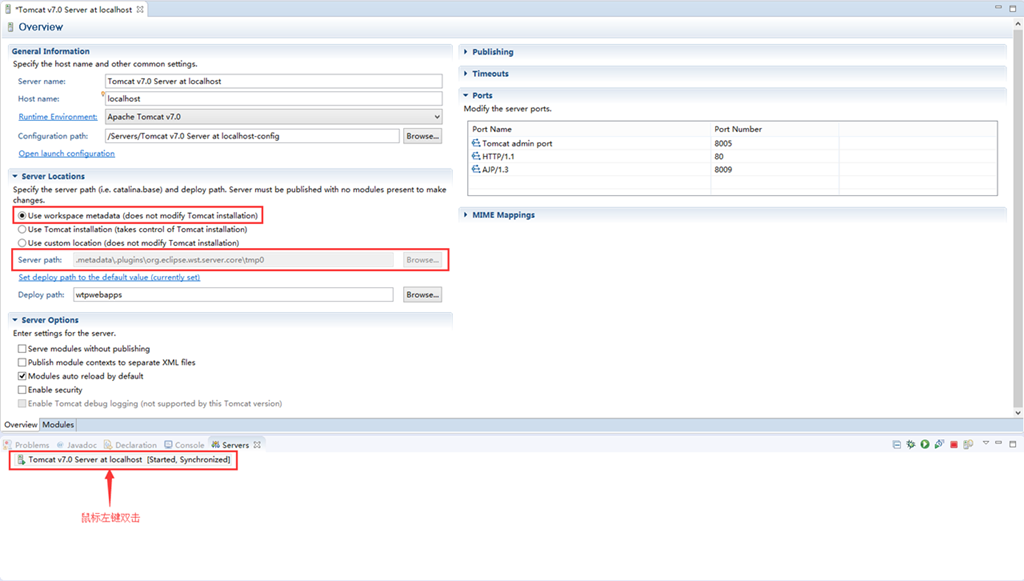Expand the Timeouts section

pos(466,74)
